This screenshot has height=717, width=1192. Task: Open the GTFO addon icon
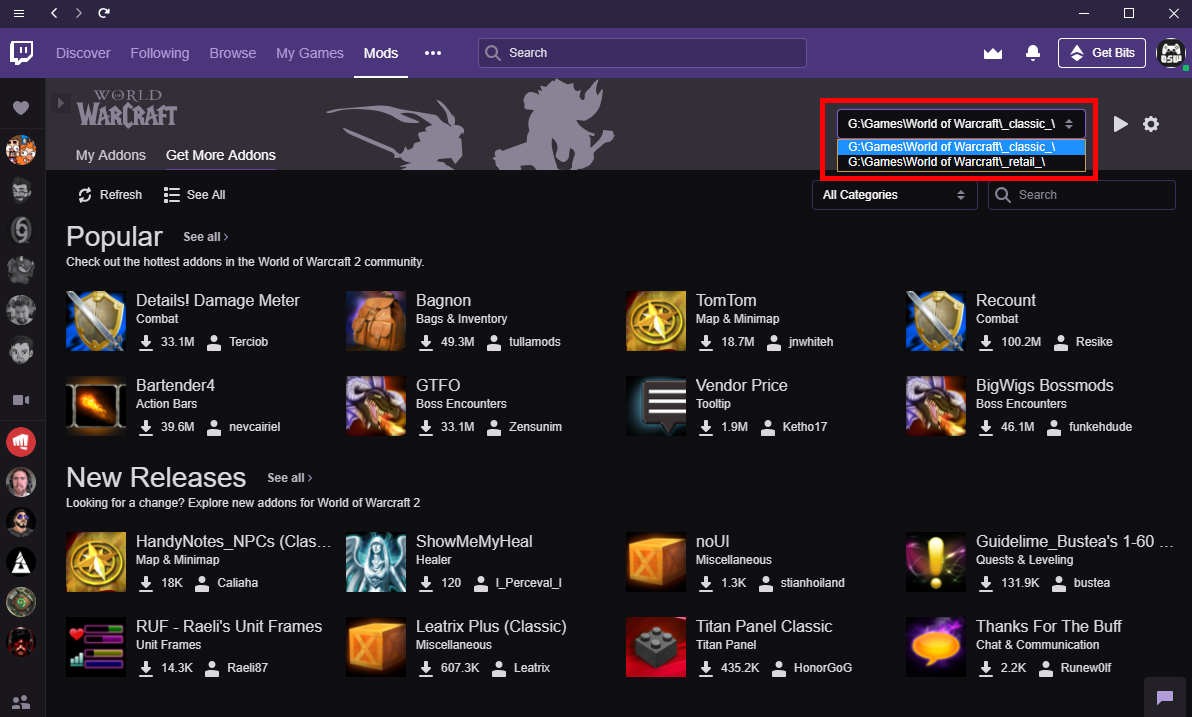click(x=376, y=406)
